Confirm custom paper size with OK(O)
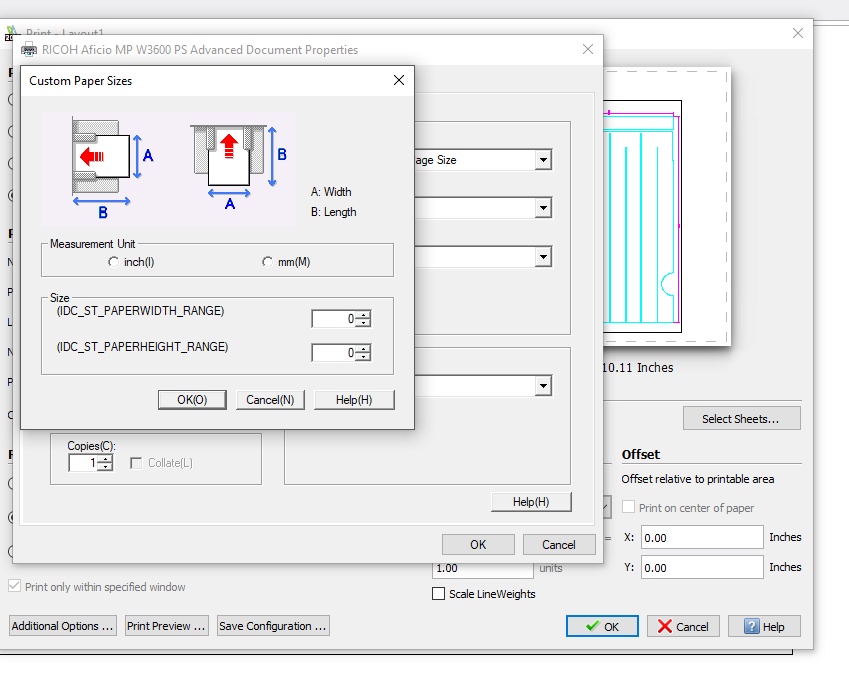Screen dimensions: 849x677 coord(192,400)
